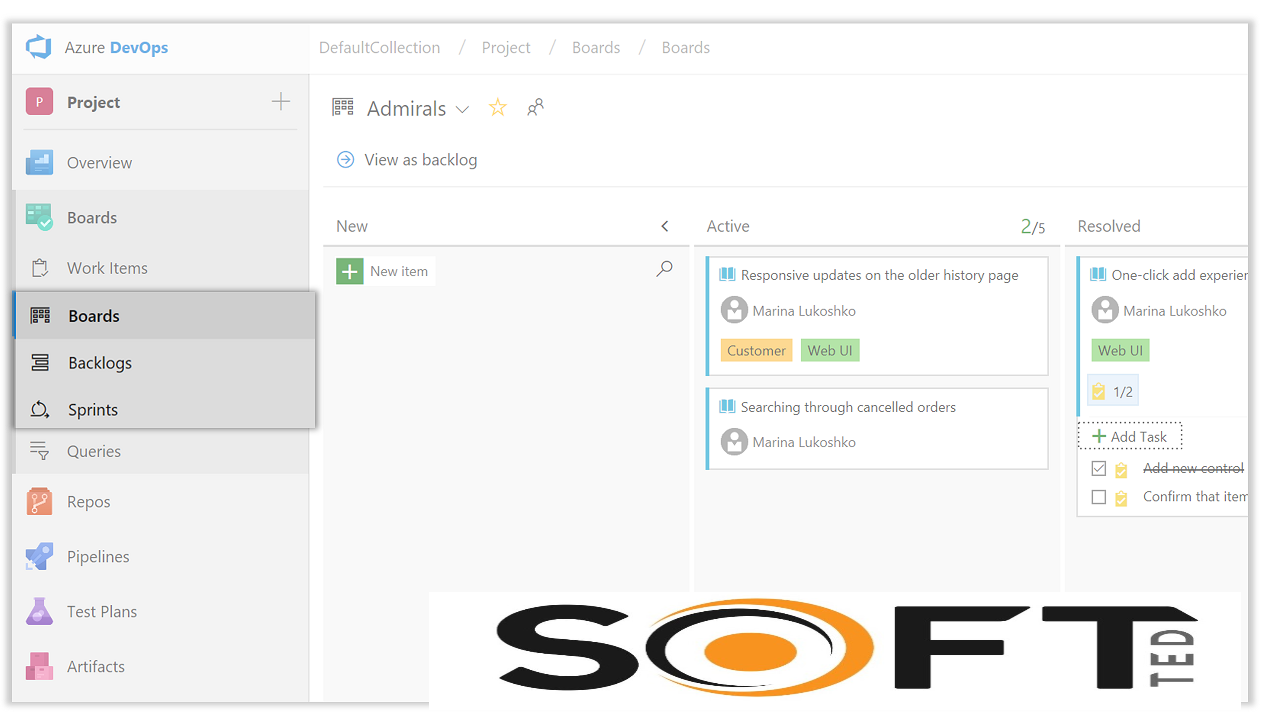Click the first Boards breadcrumb link
The image size is (1264, 720).
596,47
